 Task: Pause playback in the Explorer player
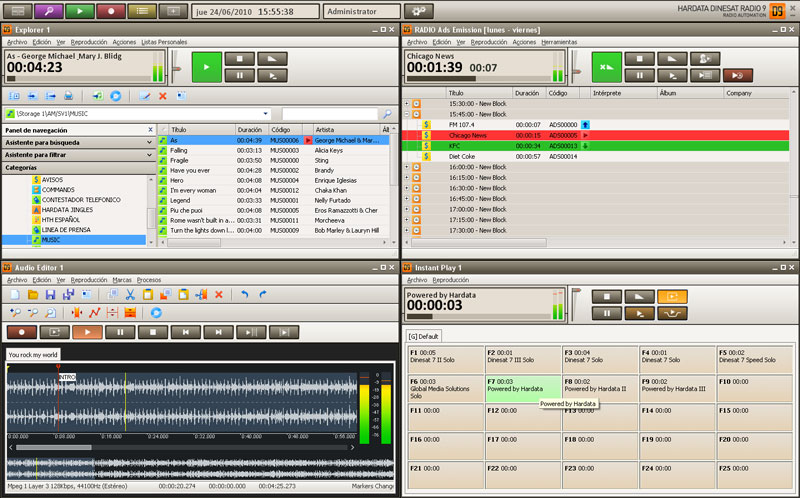point(239,75)
